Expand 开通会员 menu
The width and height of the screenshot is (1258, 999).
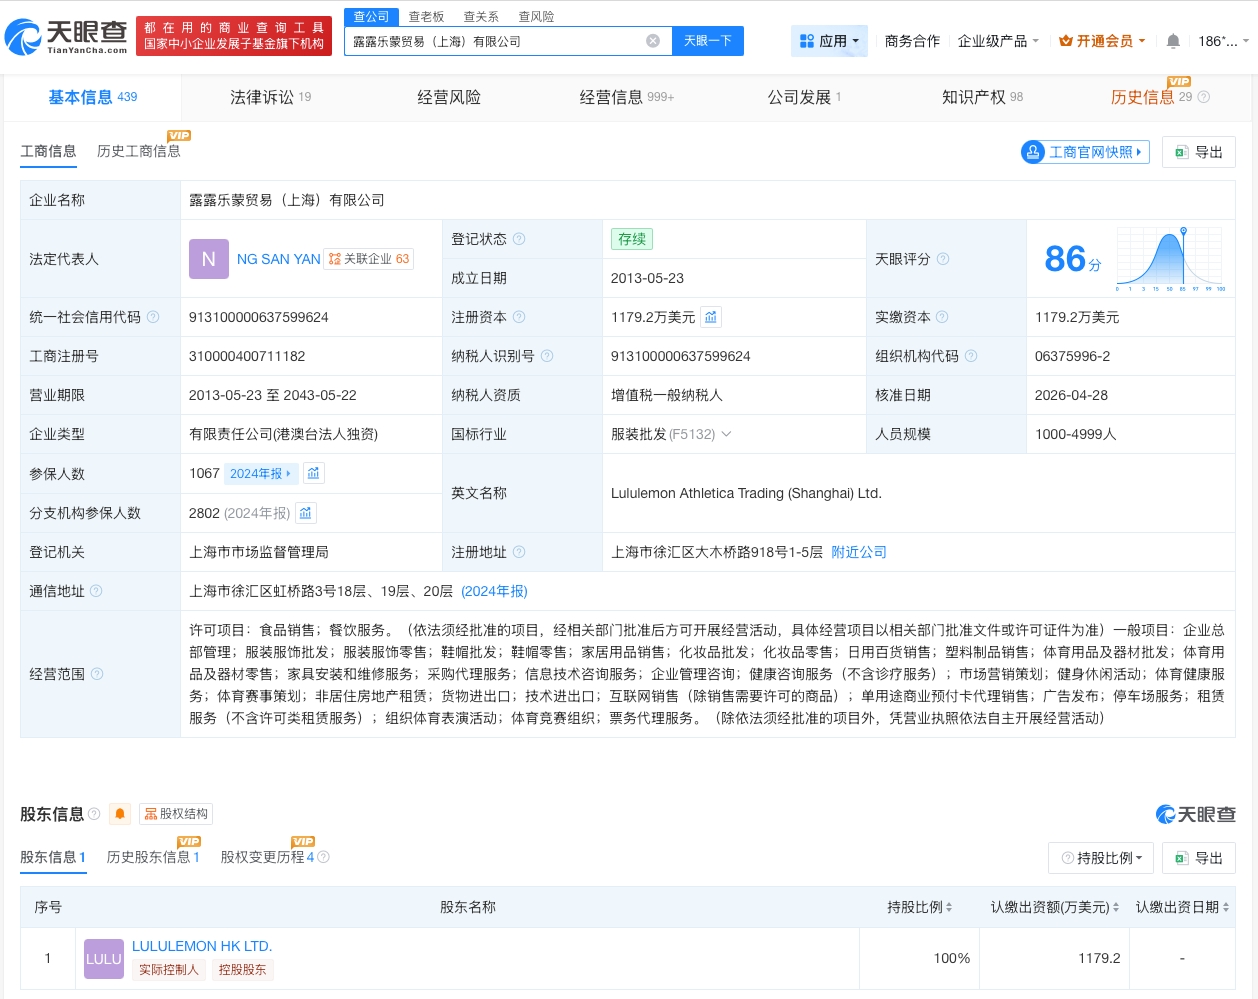pos(1102,41)
